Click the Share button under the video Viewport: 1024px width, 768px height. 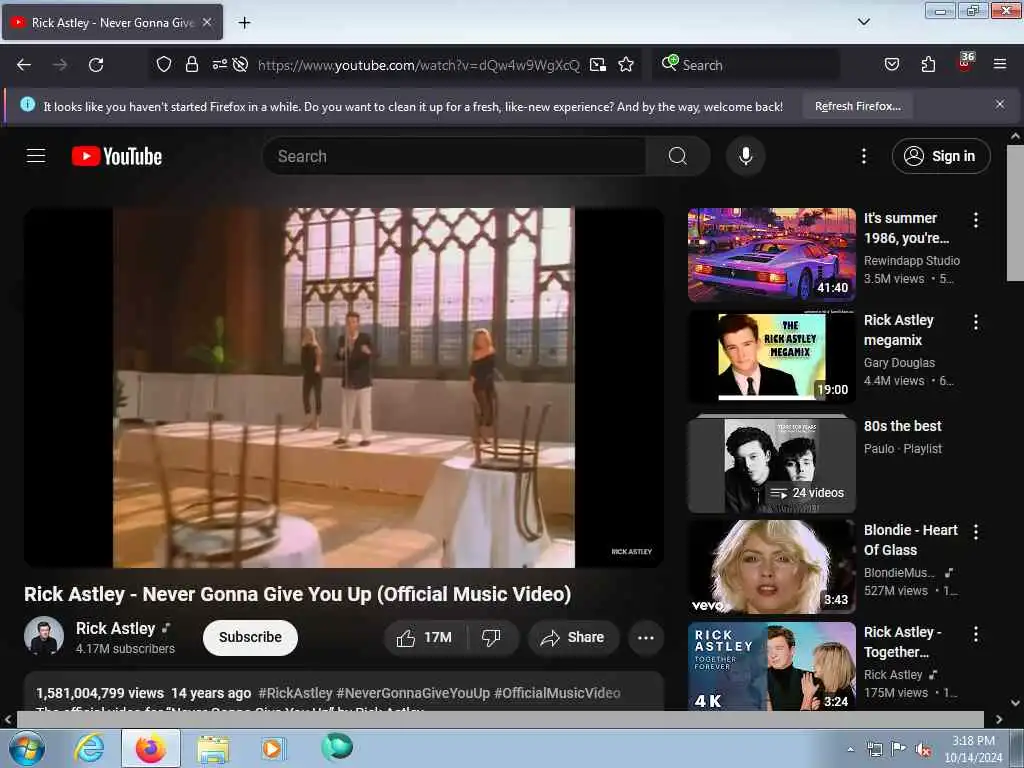point(573,637)
